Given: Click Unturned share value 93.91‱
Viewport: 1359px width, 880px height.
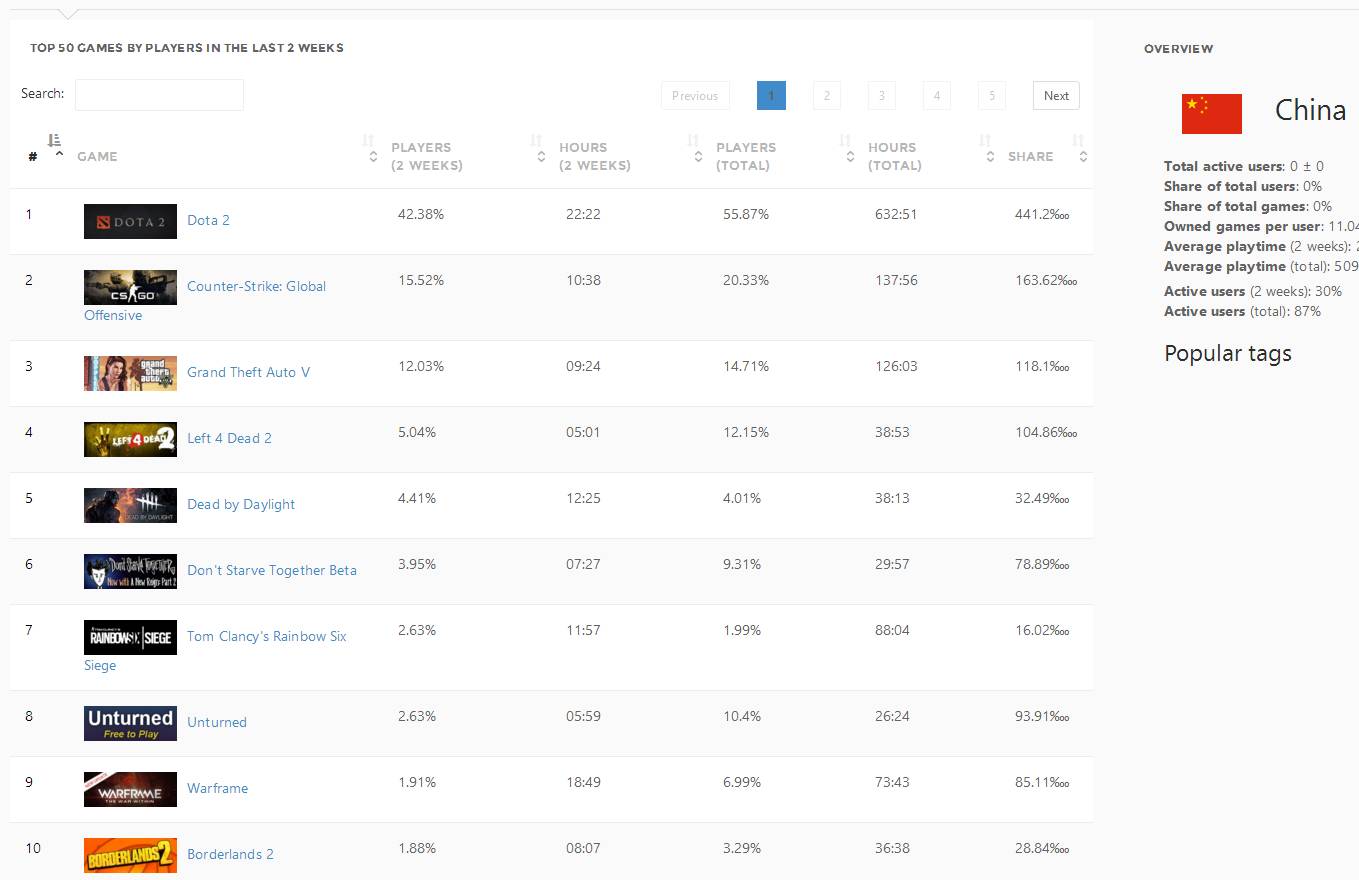Looking at the screenshot, I should tap(1042, 716).
